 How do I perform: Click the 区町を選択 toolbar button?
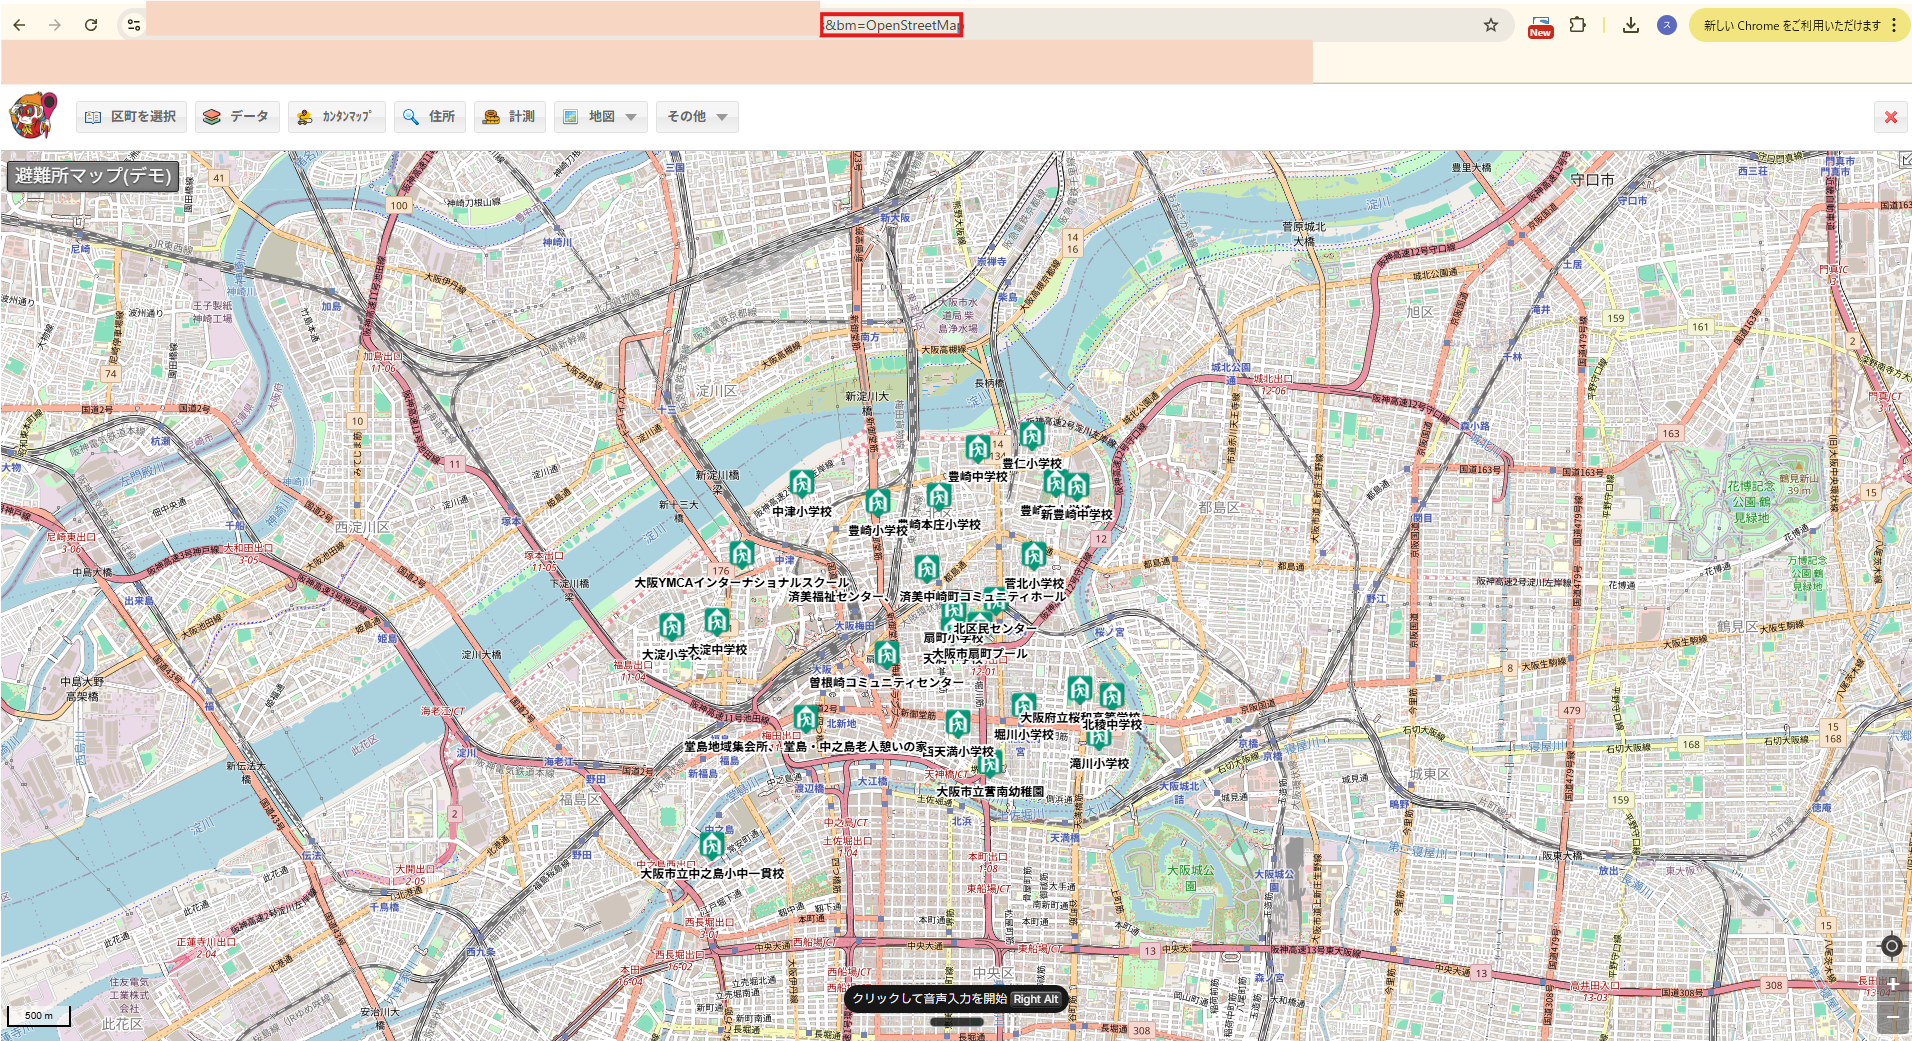[x=131, y=117]
